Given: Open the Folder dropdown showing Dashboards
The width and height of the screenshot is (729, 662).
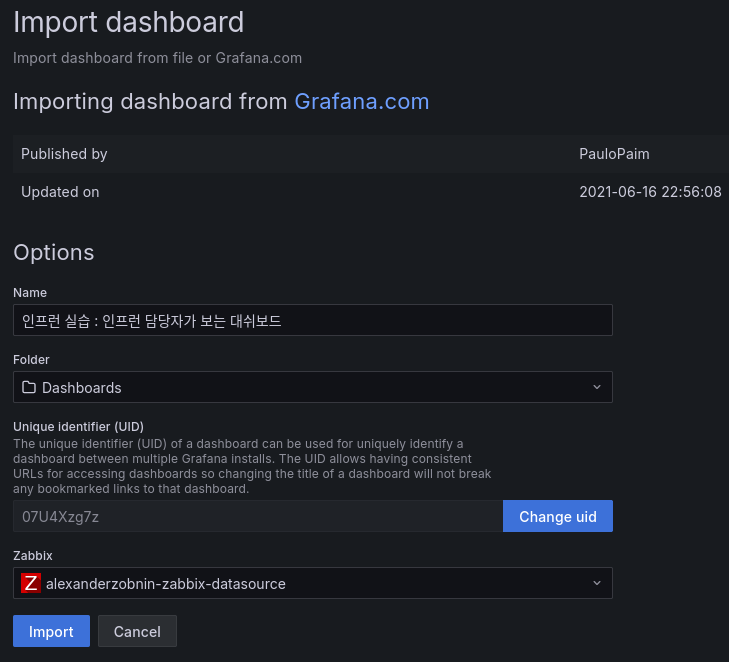Looking at the screenshot, I should click(x=313, y=387).
